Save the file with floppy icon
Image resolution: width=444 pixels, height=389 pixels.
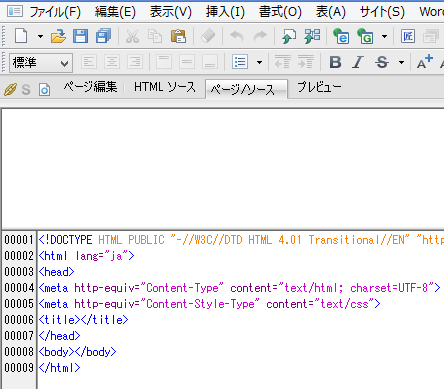tap(81, 36)
